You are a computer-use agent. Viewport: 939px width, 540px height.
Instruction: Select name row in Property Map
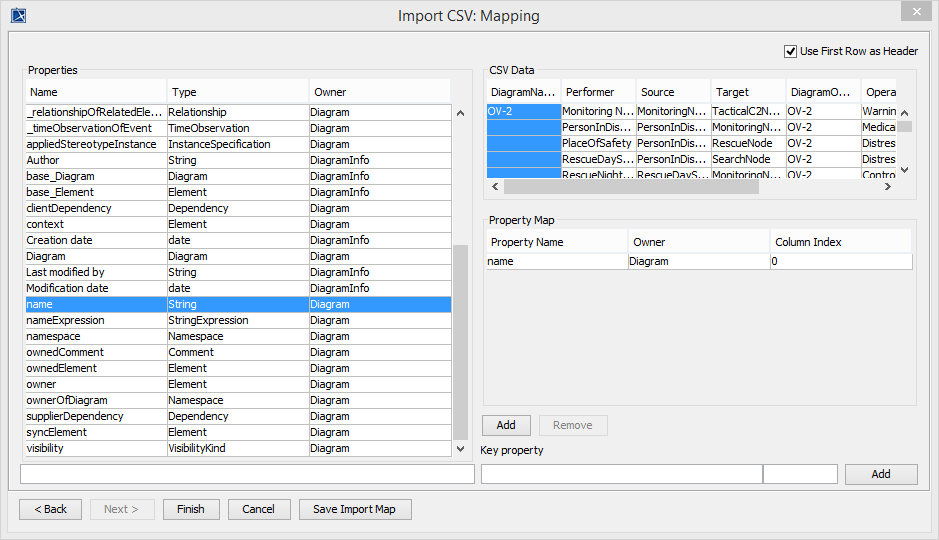tap(556, 261)
